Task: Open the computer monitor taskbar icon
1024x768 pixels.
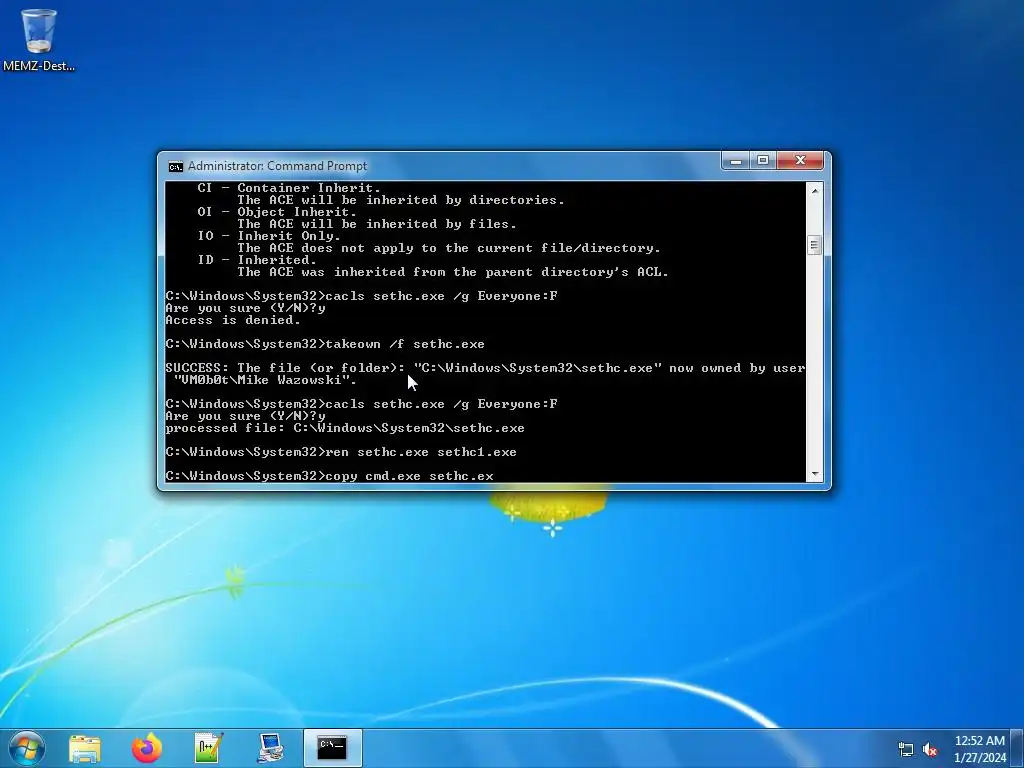Action: pos(270,748)
